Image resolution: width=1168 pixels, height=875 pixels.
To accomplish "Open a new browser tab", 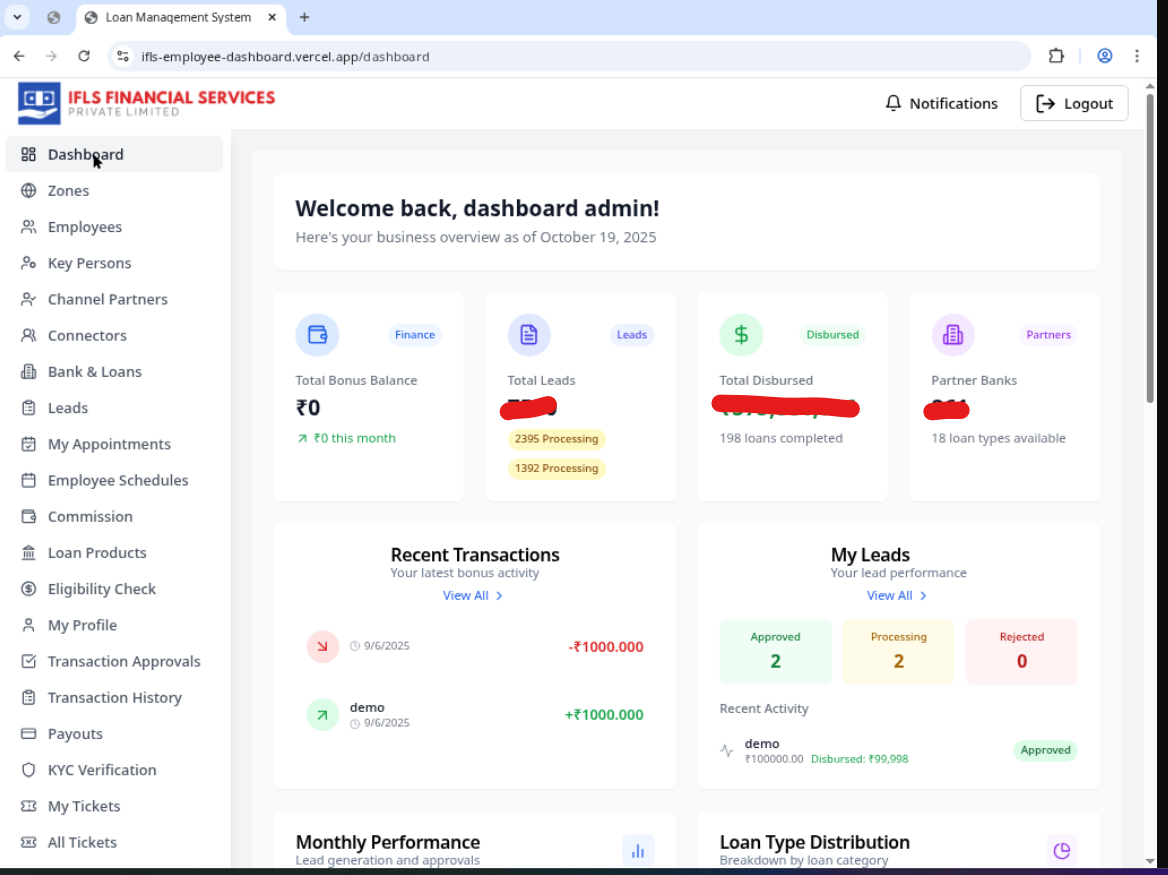I will pos(305,17).
